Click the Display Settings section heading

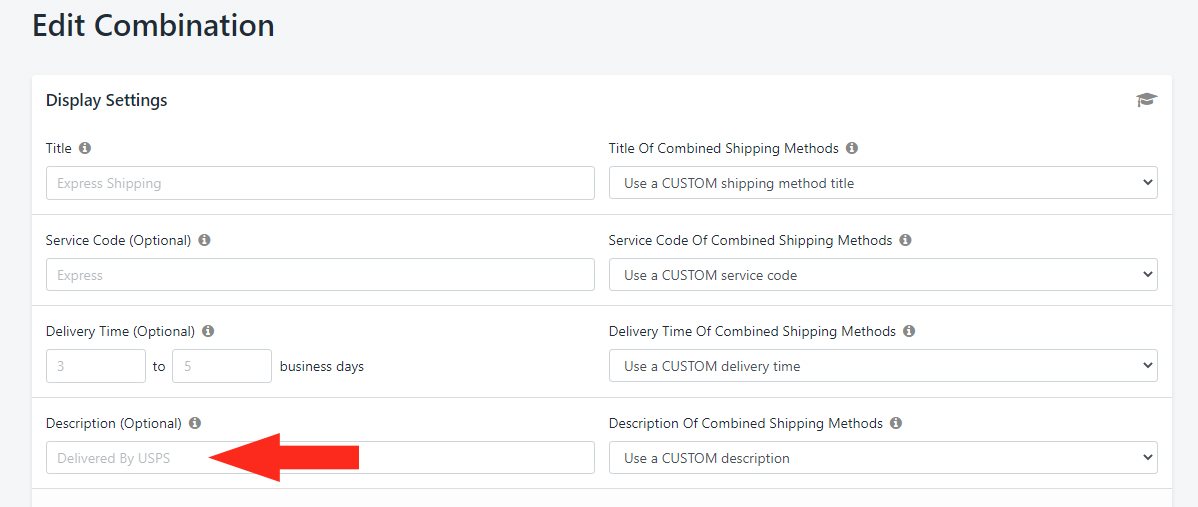106,100
